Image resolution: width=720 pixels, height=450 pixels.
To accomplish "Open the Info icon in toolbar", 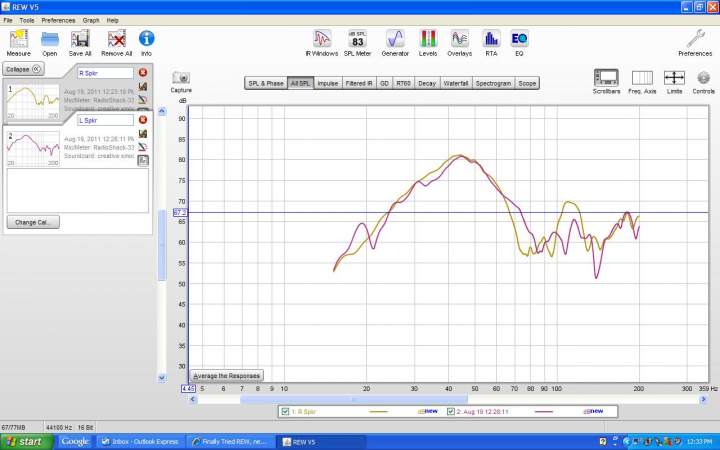I will coord(146,43).
